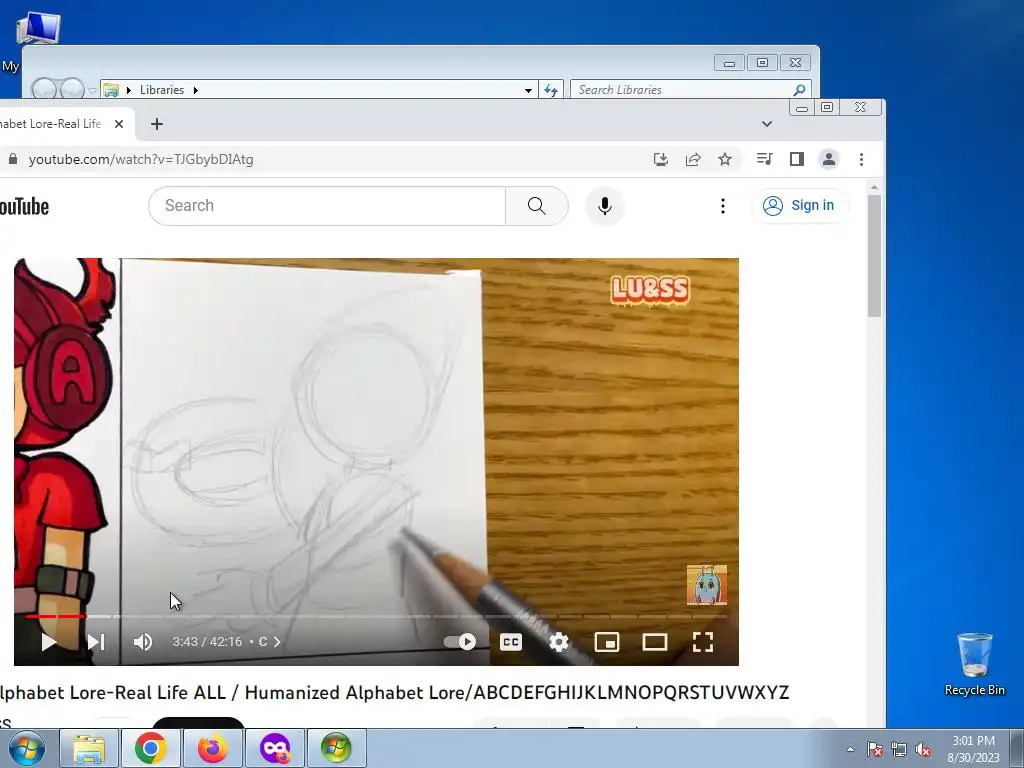1024x768 pixels.
Task: Toggle autoplay switch in player
Action: 460,642
